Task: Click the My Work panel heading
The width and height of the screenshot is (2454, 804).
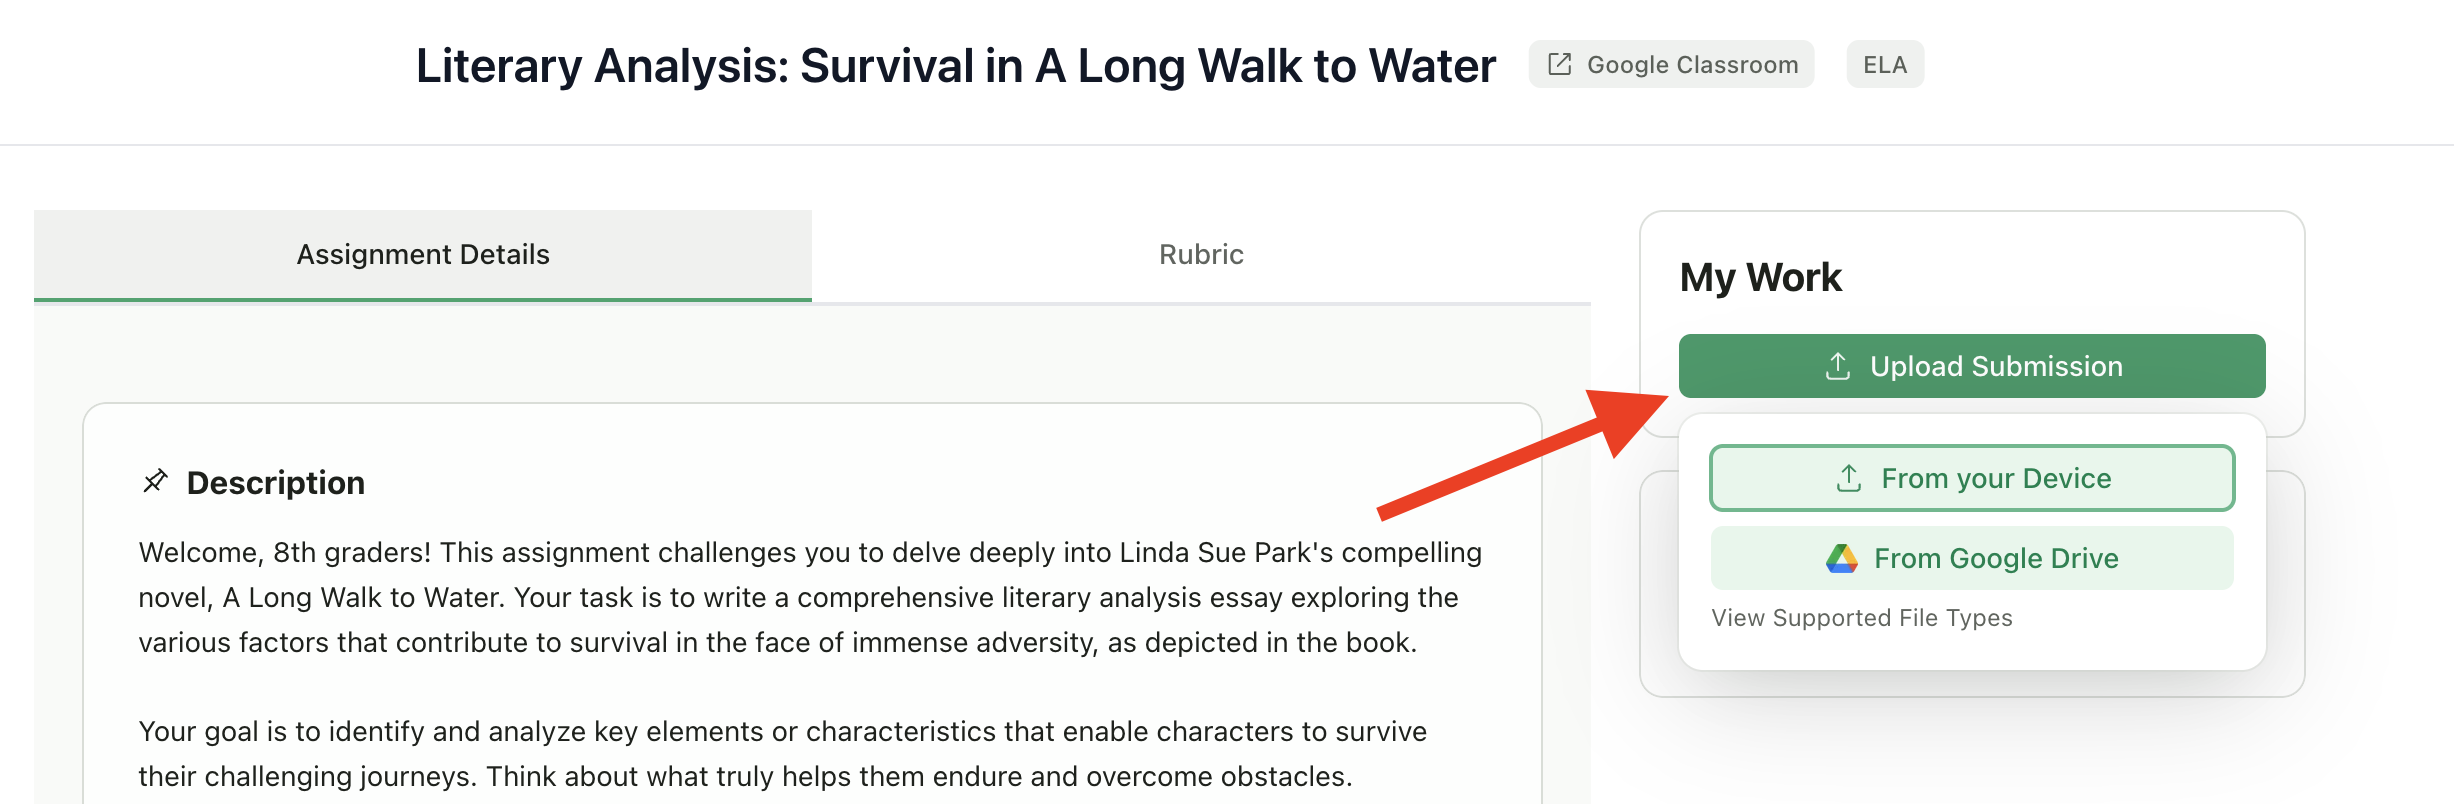Action: click(1760, 277)
